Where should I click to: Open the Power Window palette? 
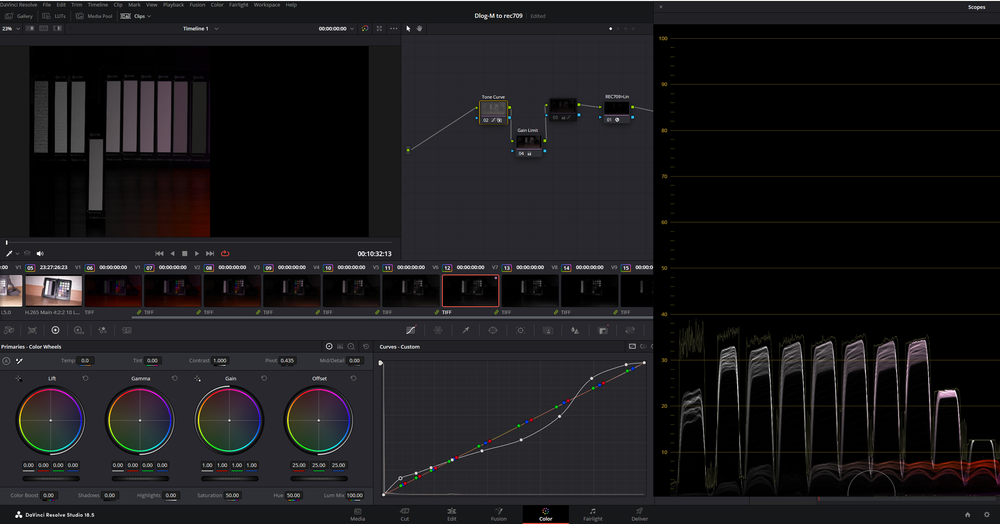coord(493,330)
